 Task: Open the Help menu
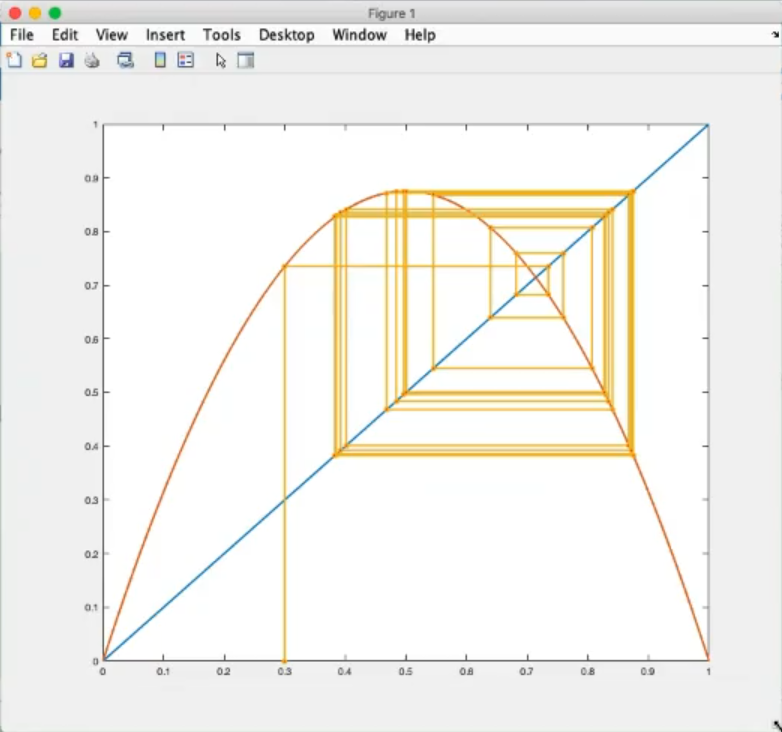click(x=420, y=35)
